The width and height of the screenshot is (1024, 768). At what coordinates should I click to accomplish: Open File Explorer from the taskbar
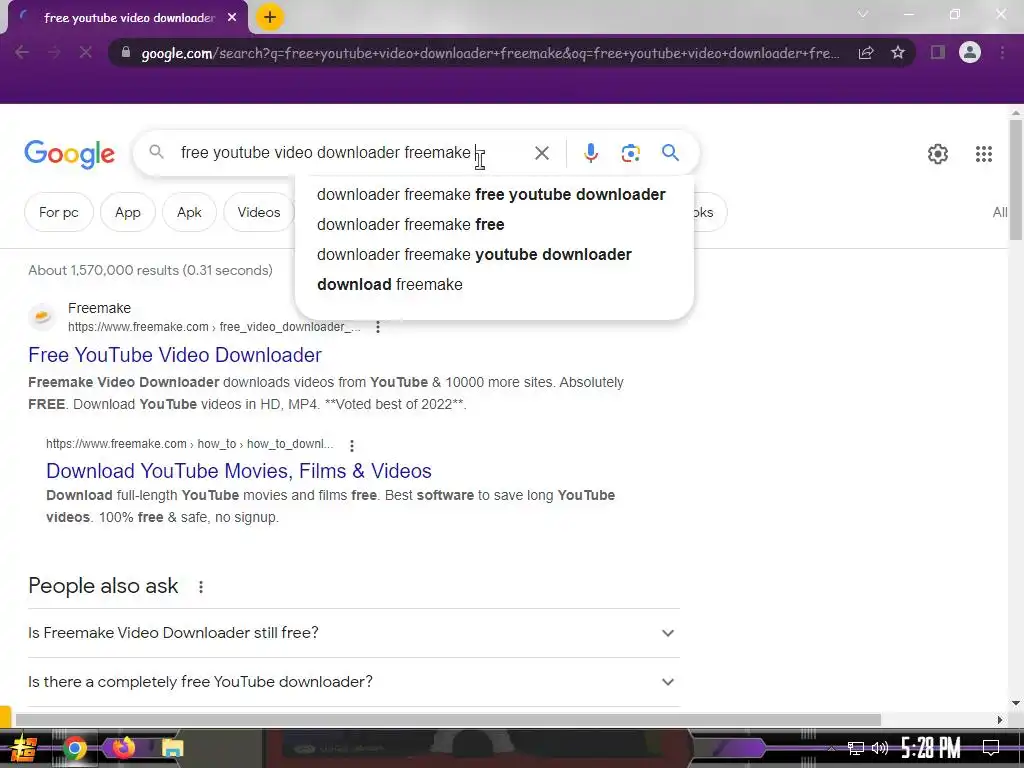point(172,748)
